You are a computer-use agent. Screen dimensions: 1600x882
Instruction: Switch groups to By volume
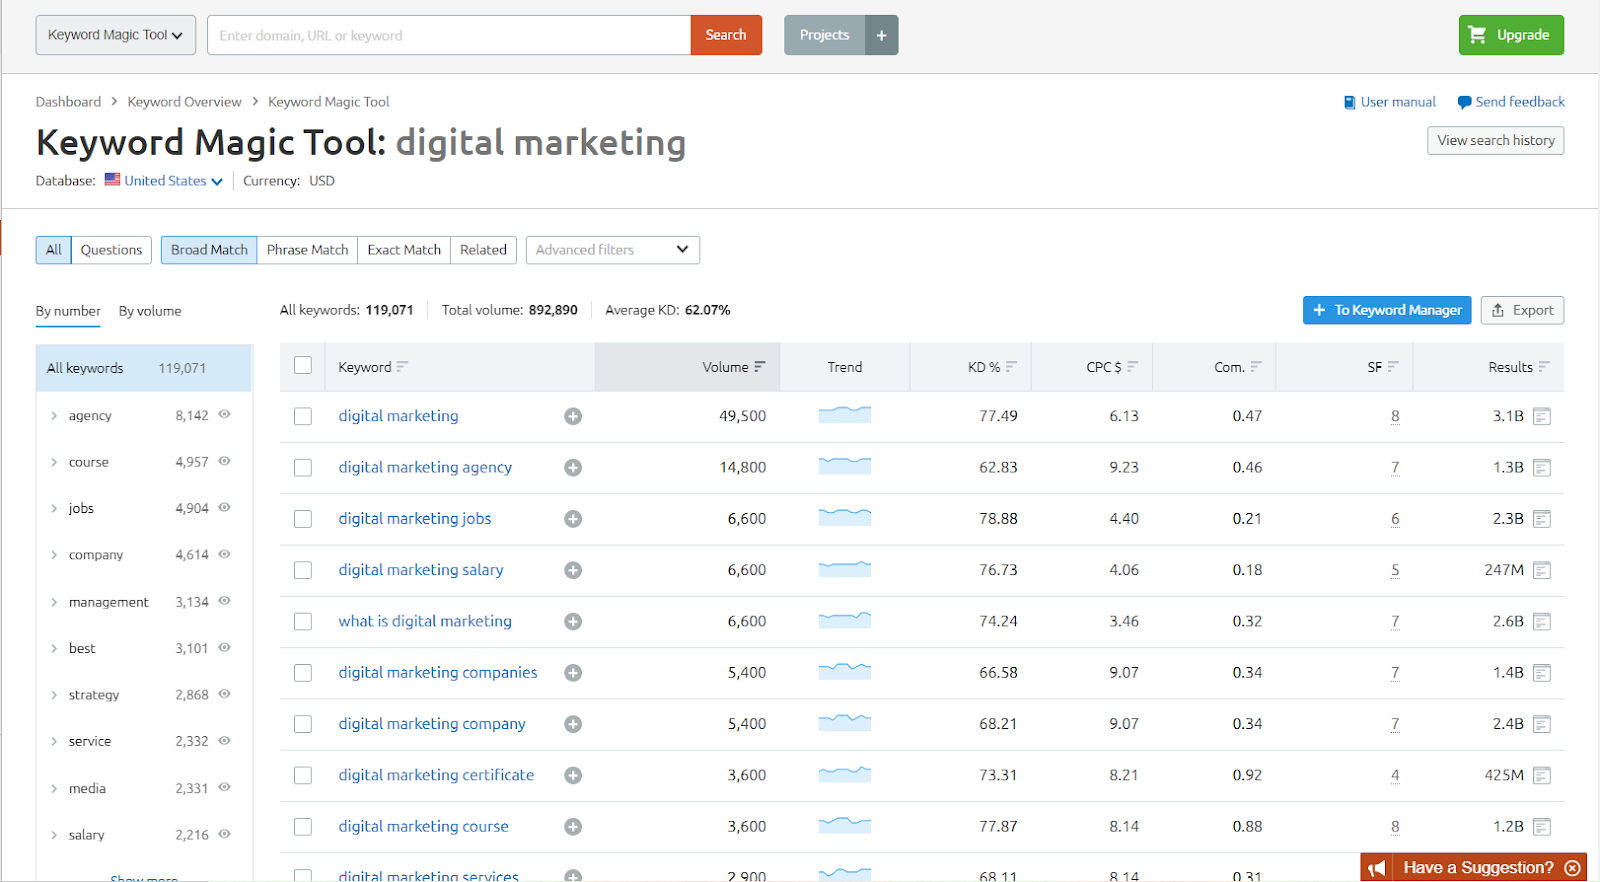(150, 311)
